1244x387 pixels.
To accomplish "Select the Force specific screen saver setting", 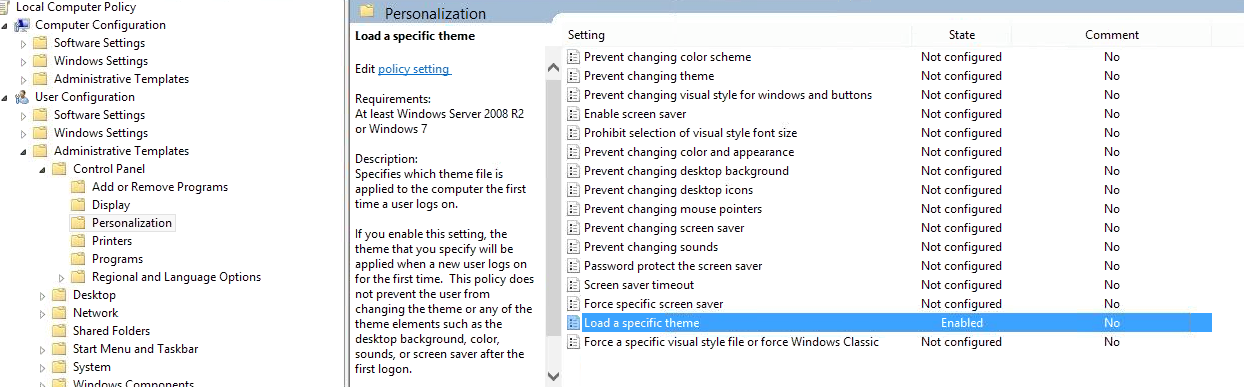I will click(x=653, y=304).
